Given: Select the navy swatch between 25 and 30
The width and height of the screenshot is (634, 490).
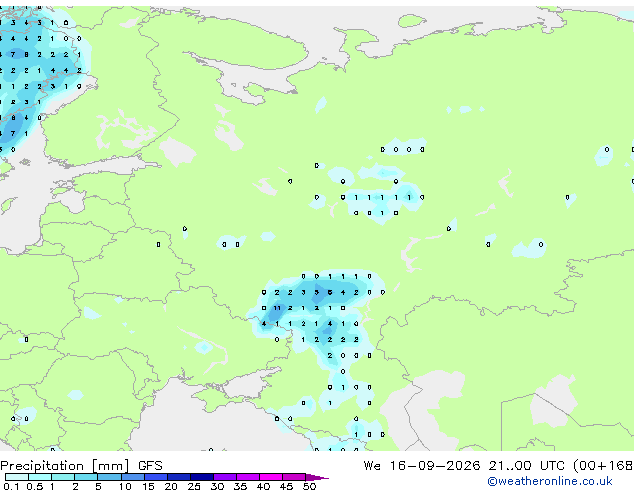Looking at the screenshot, I should tap(201, 477).
